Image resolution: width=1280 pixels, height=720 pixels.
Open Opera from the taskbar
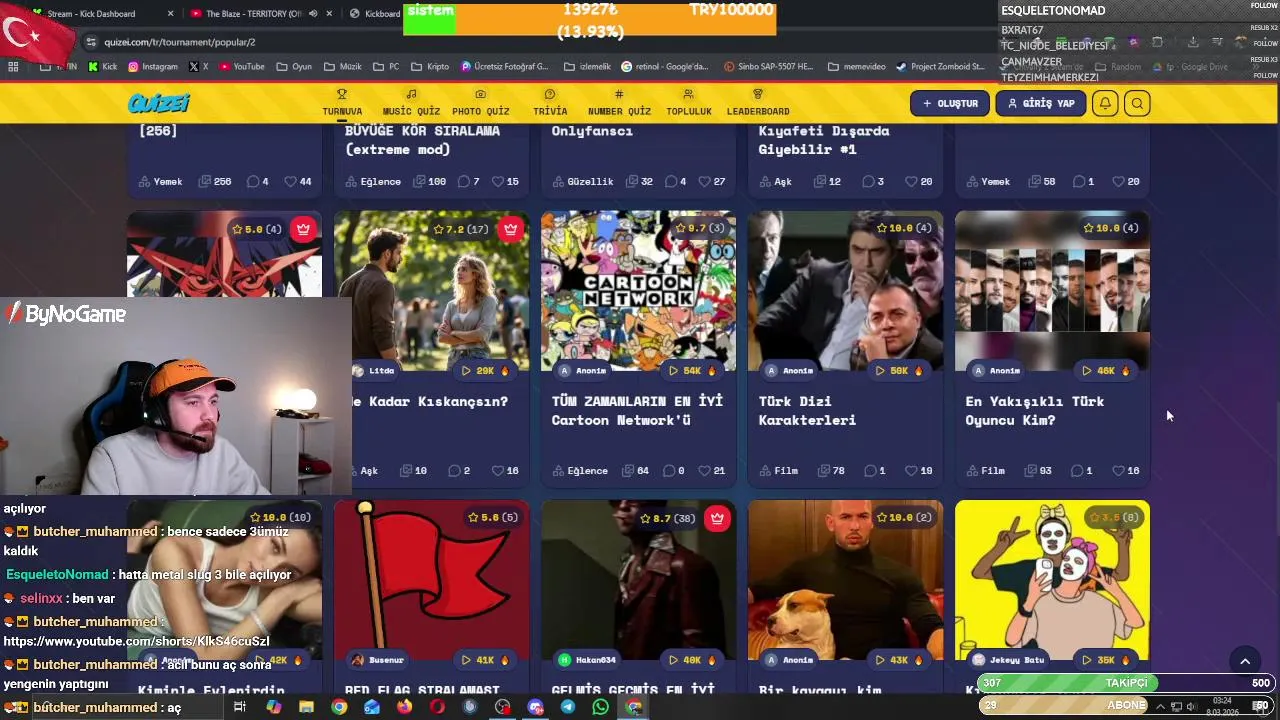coord(437,707)
